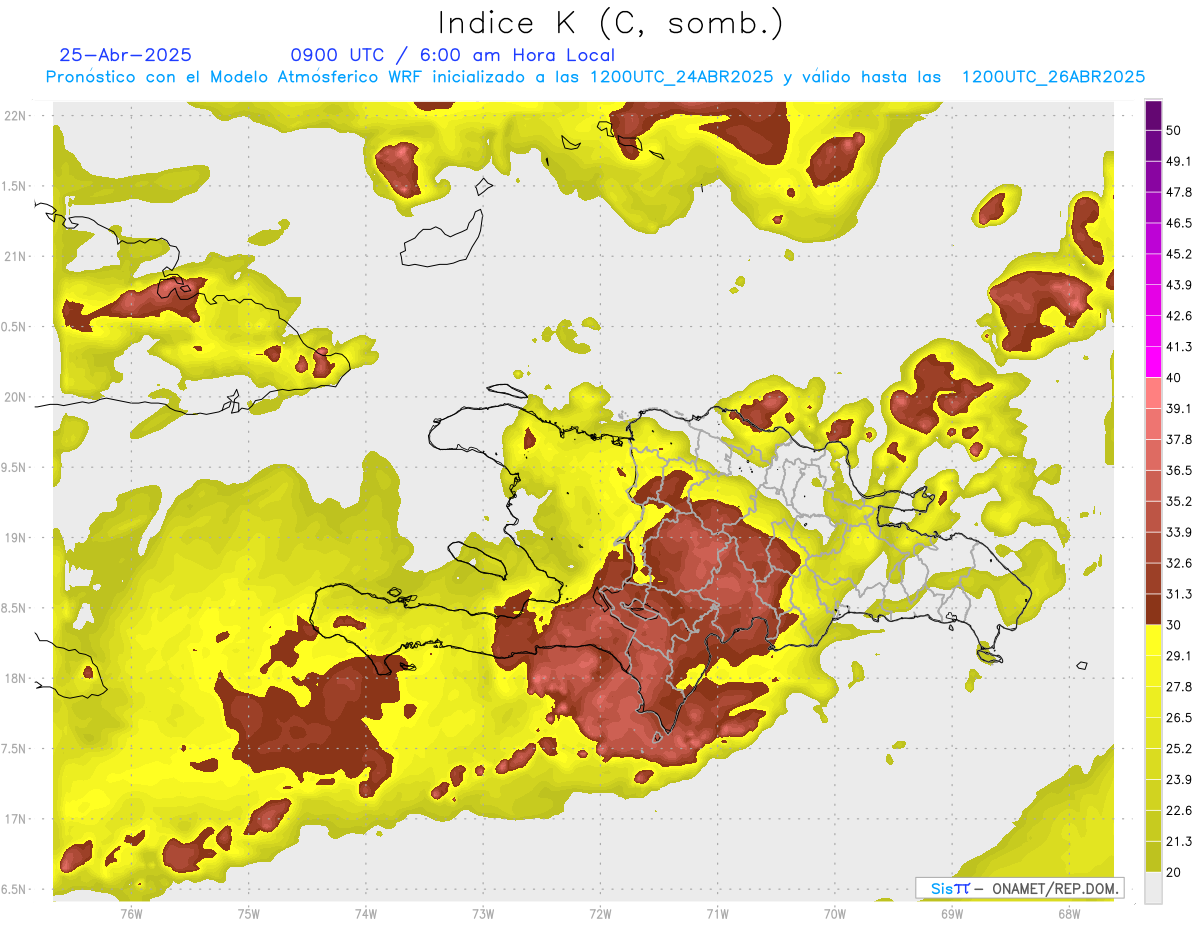Click the "33.9" color scale label
The width and height of the screenshot is (1200, 927).
(1179, 532)
